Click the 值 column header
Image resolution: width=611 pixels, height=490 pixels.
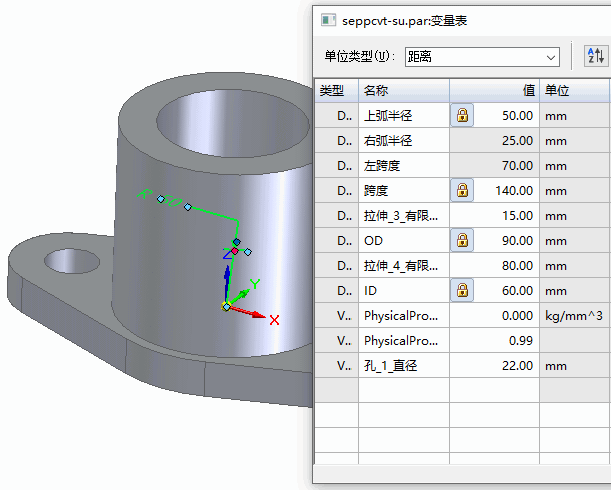tap(494, 90)
